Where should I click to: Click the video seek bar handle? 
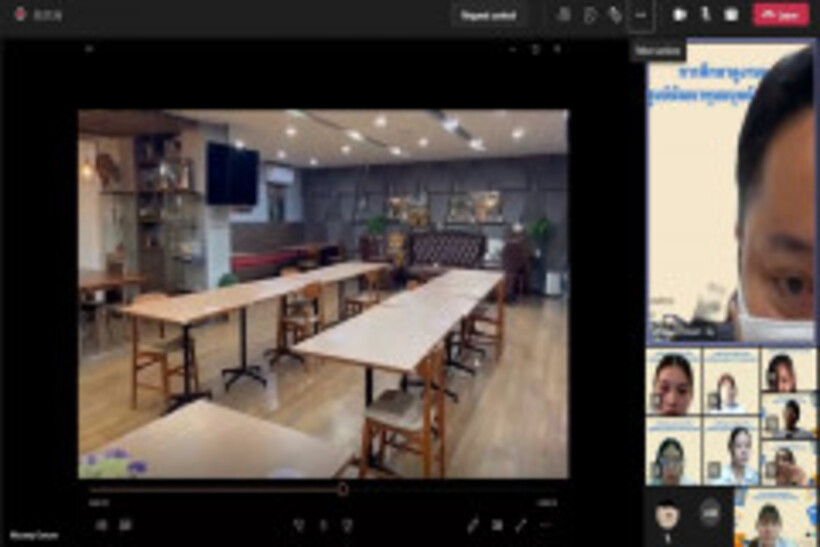point(343,489)
